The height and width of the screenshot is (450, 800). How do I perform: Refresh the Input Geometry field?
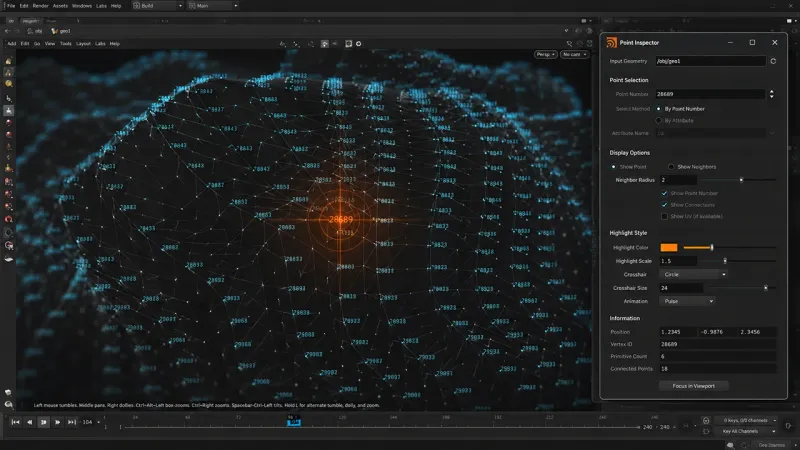click(x=773, y=61)
